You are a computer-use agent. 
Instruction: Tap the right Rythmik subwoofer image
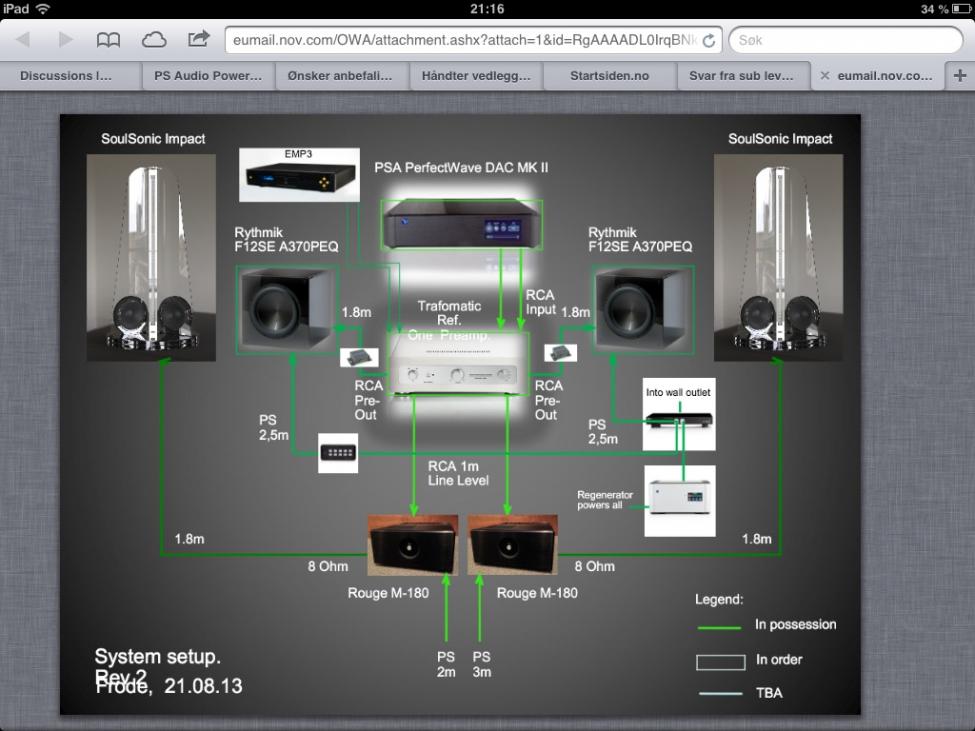point(642,310)
